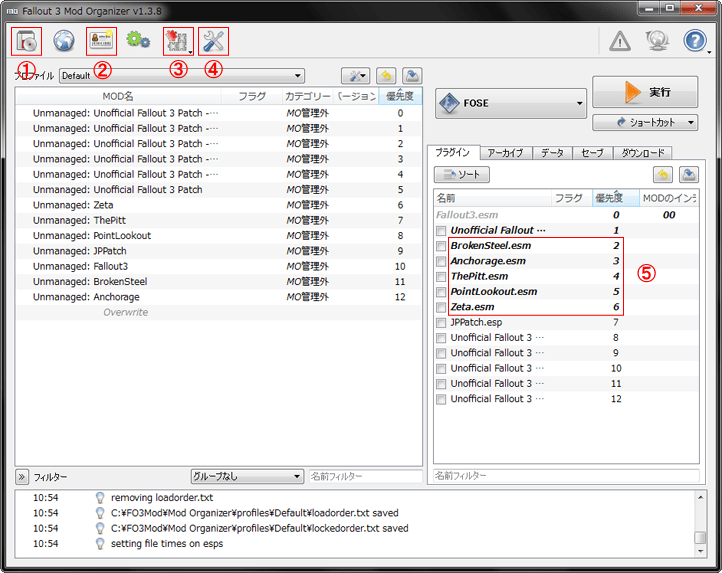Screen dimensions: 722x573
Task: Click the Install Mod from archive icon
Action: [26, 41]
